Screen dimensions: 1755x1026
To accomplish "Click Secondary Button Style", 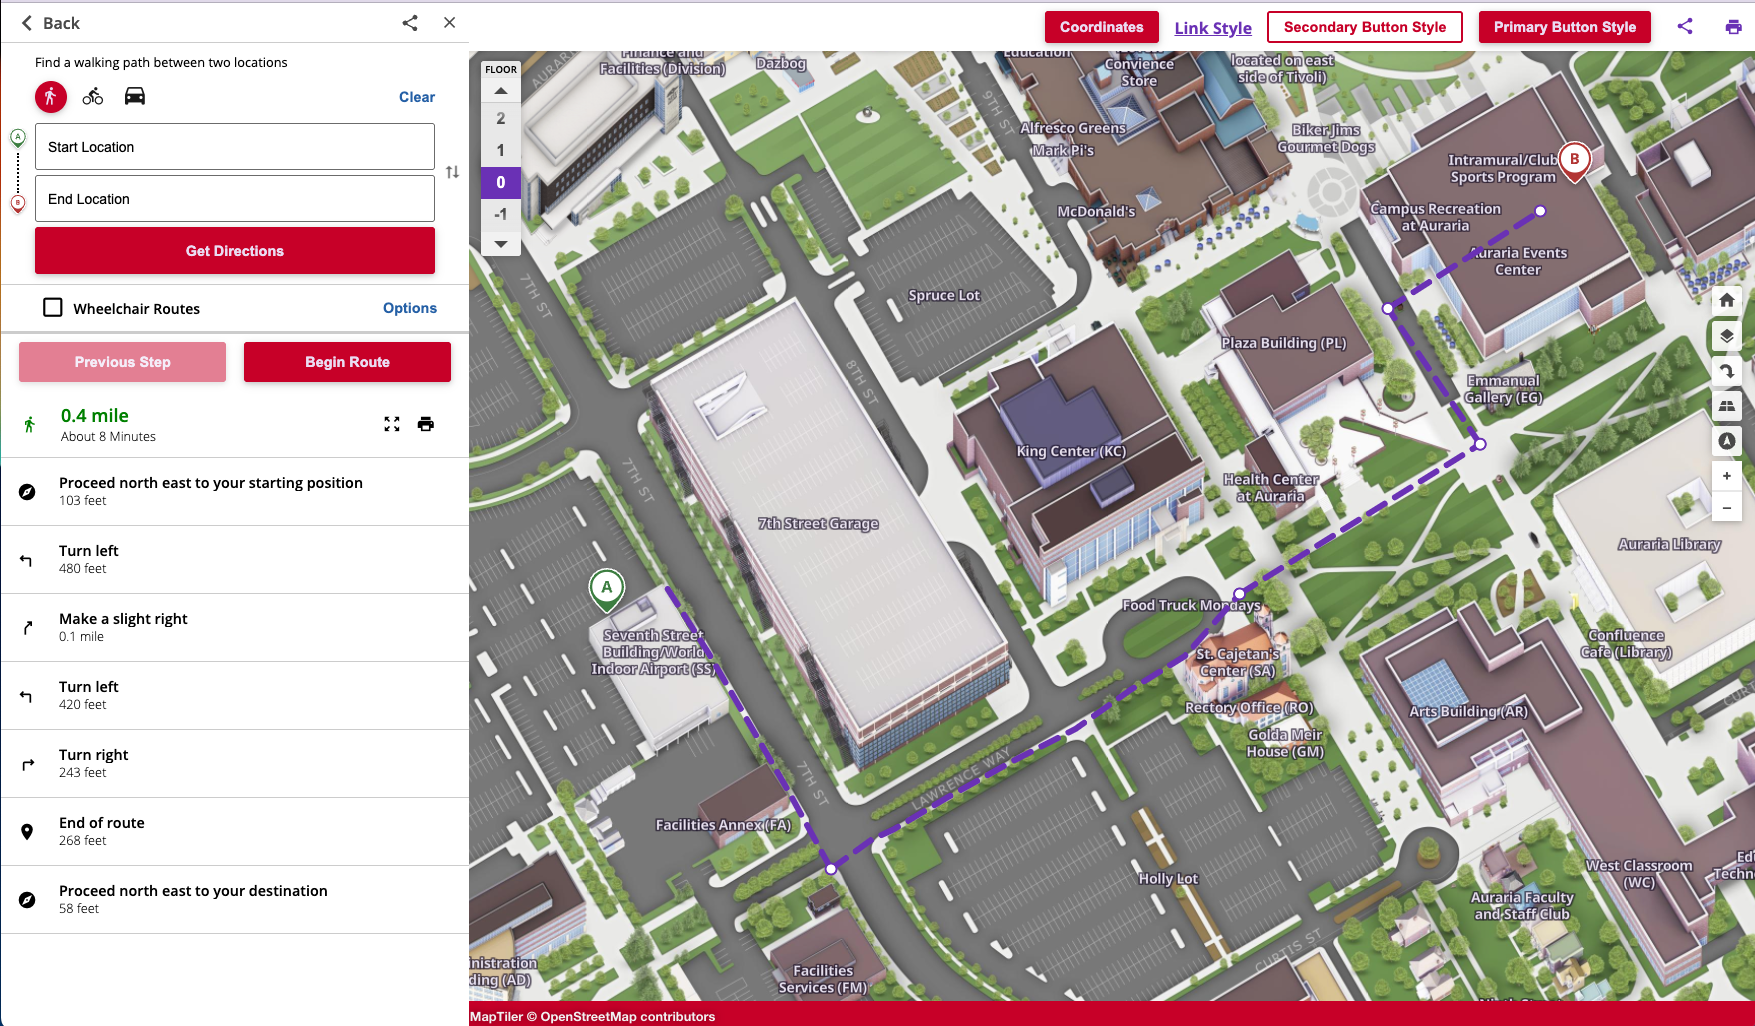I will click(x=1365, y=27).
